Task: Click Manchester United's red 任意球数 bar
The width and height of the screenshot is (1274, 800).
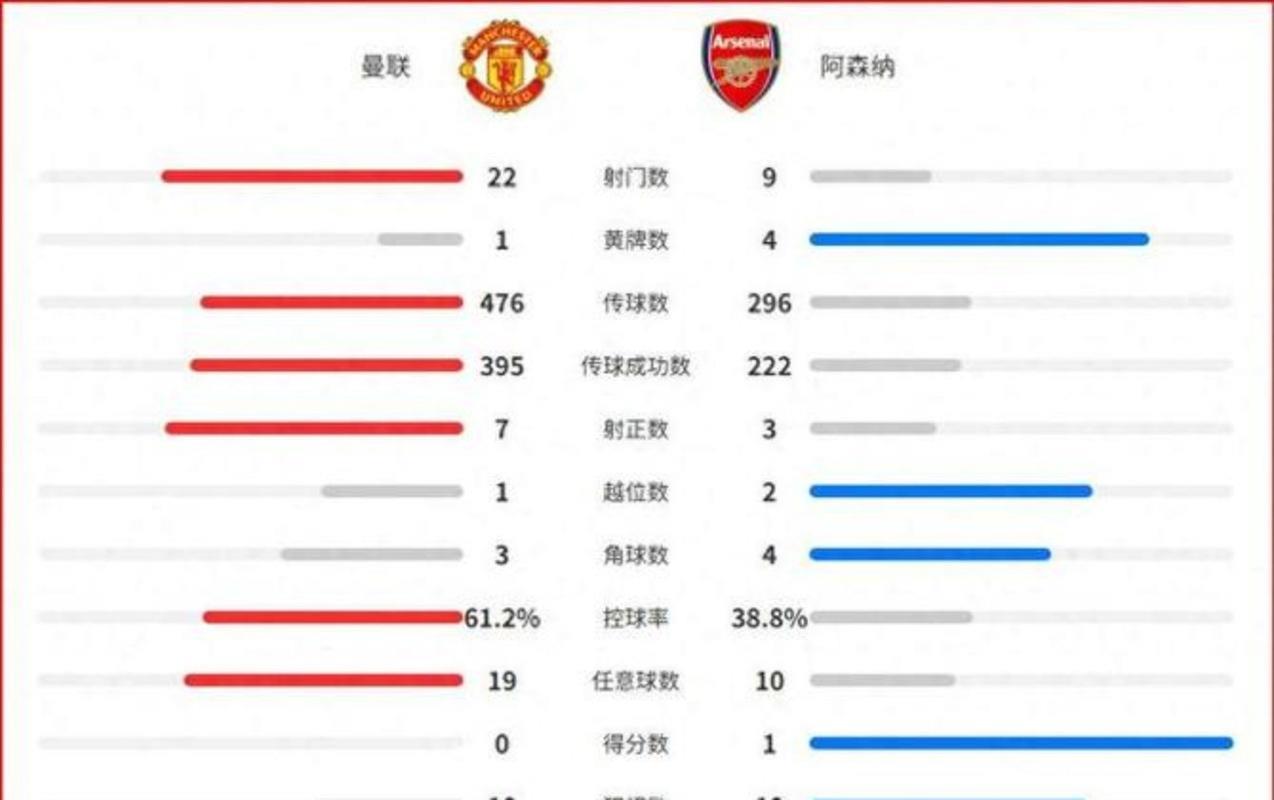Action: (x=323, y=681)
